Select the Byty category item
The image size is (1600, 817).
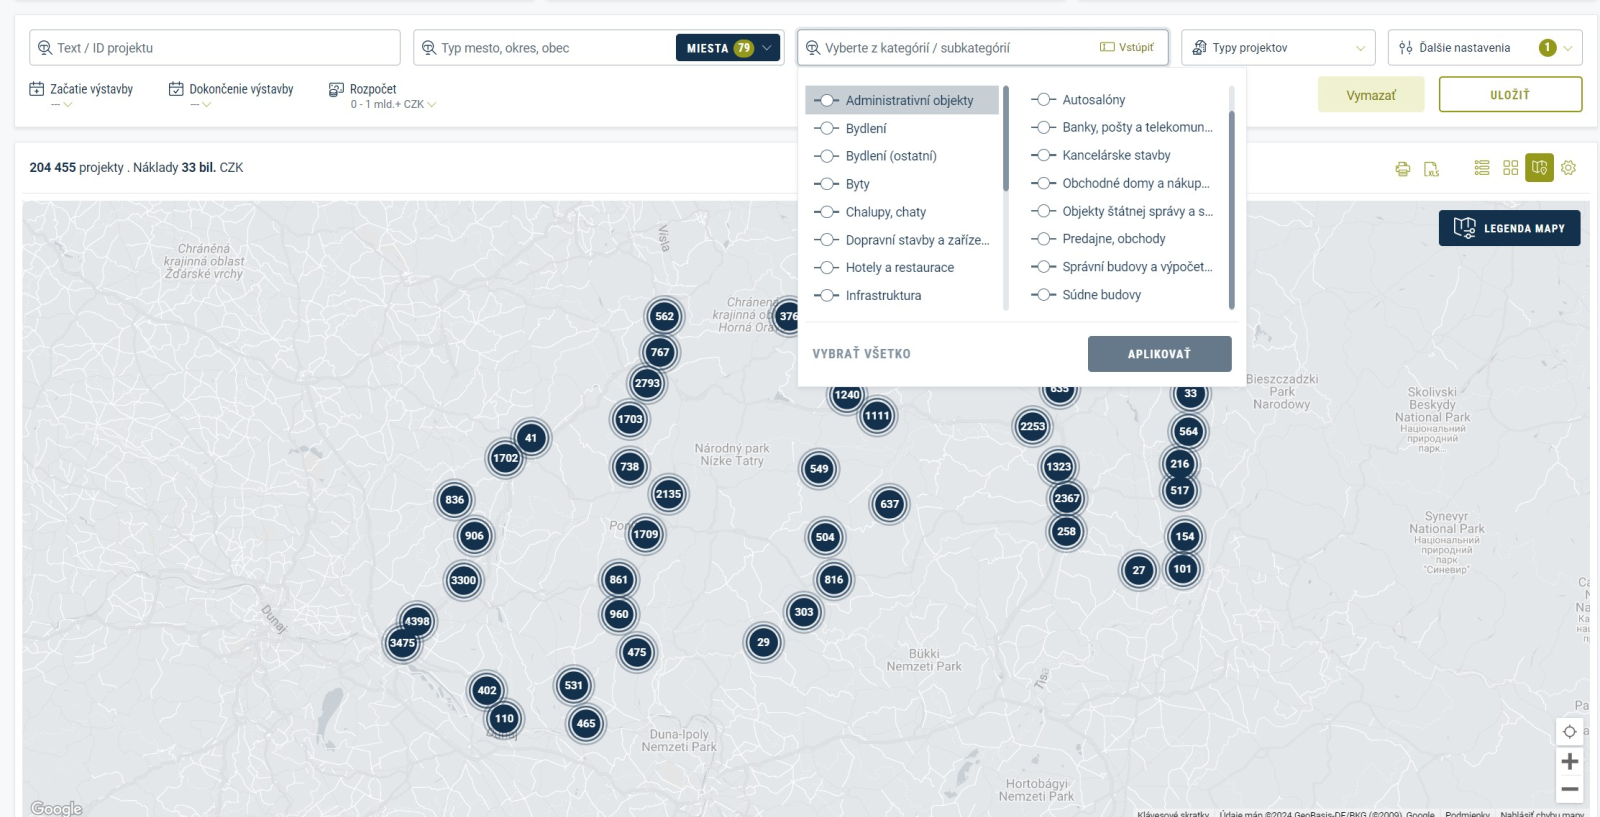(857, 184)
